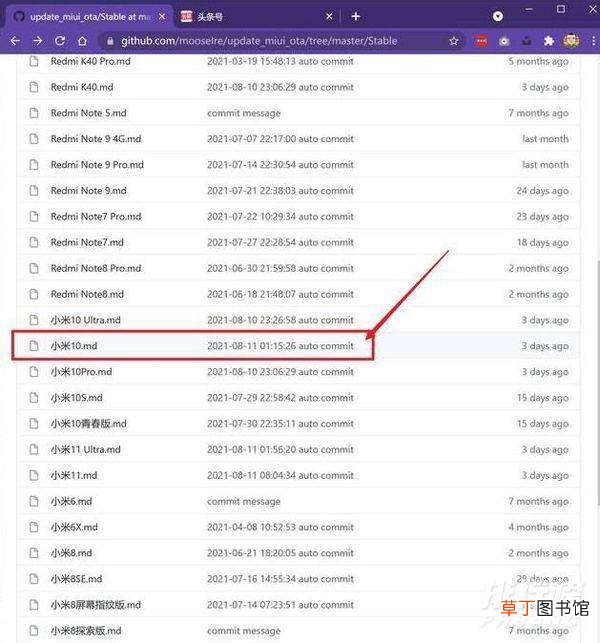
Task: Open 小米10Pro.md file
Action: point(81,372)
